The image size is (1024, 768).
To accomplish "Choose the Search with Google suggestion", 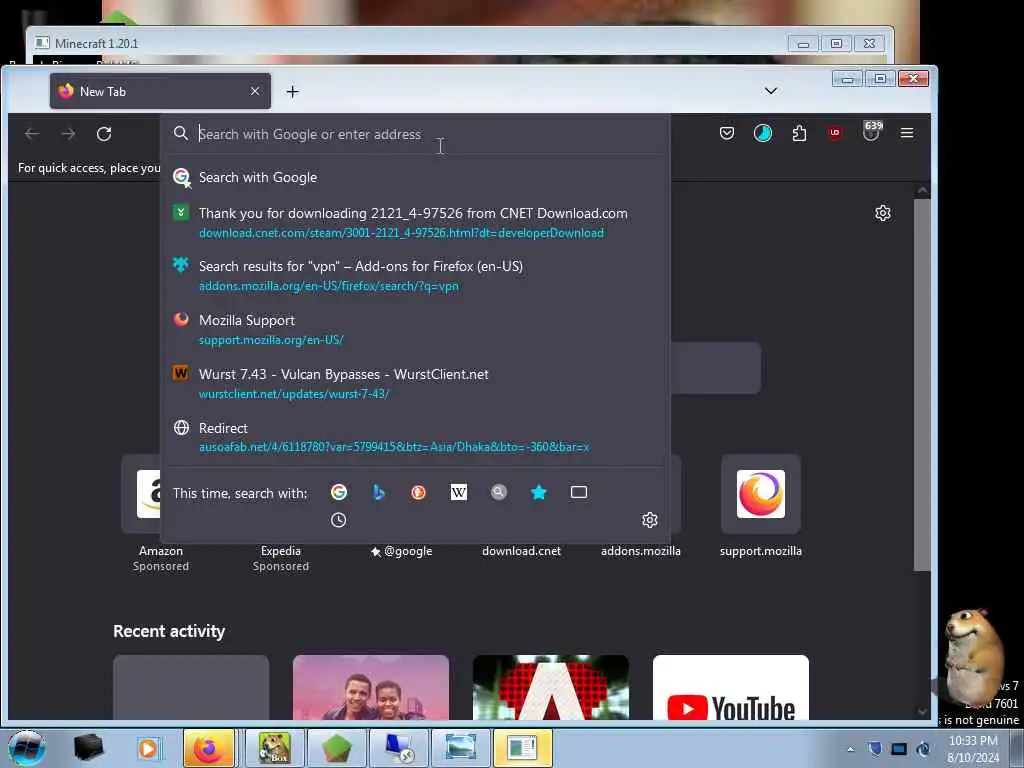I will [415, 177].
